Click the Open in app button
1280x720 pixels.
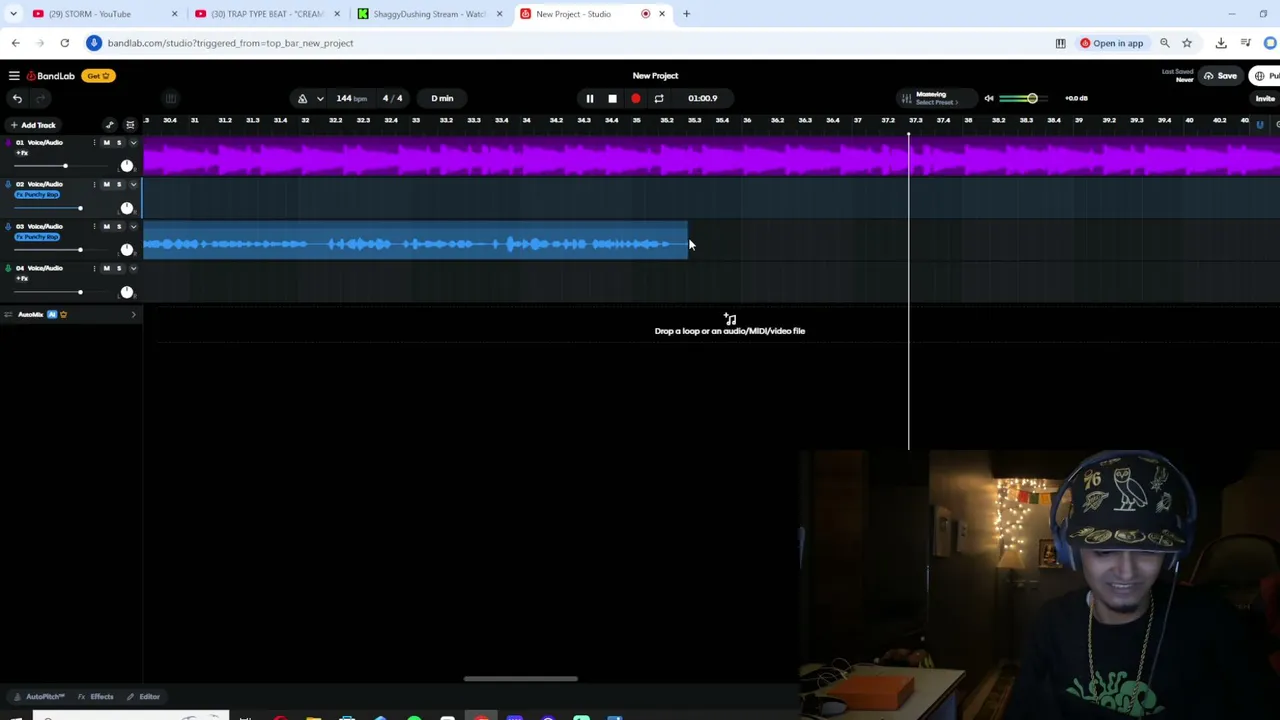coord(1111,43)
